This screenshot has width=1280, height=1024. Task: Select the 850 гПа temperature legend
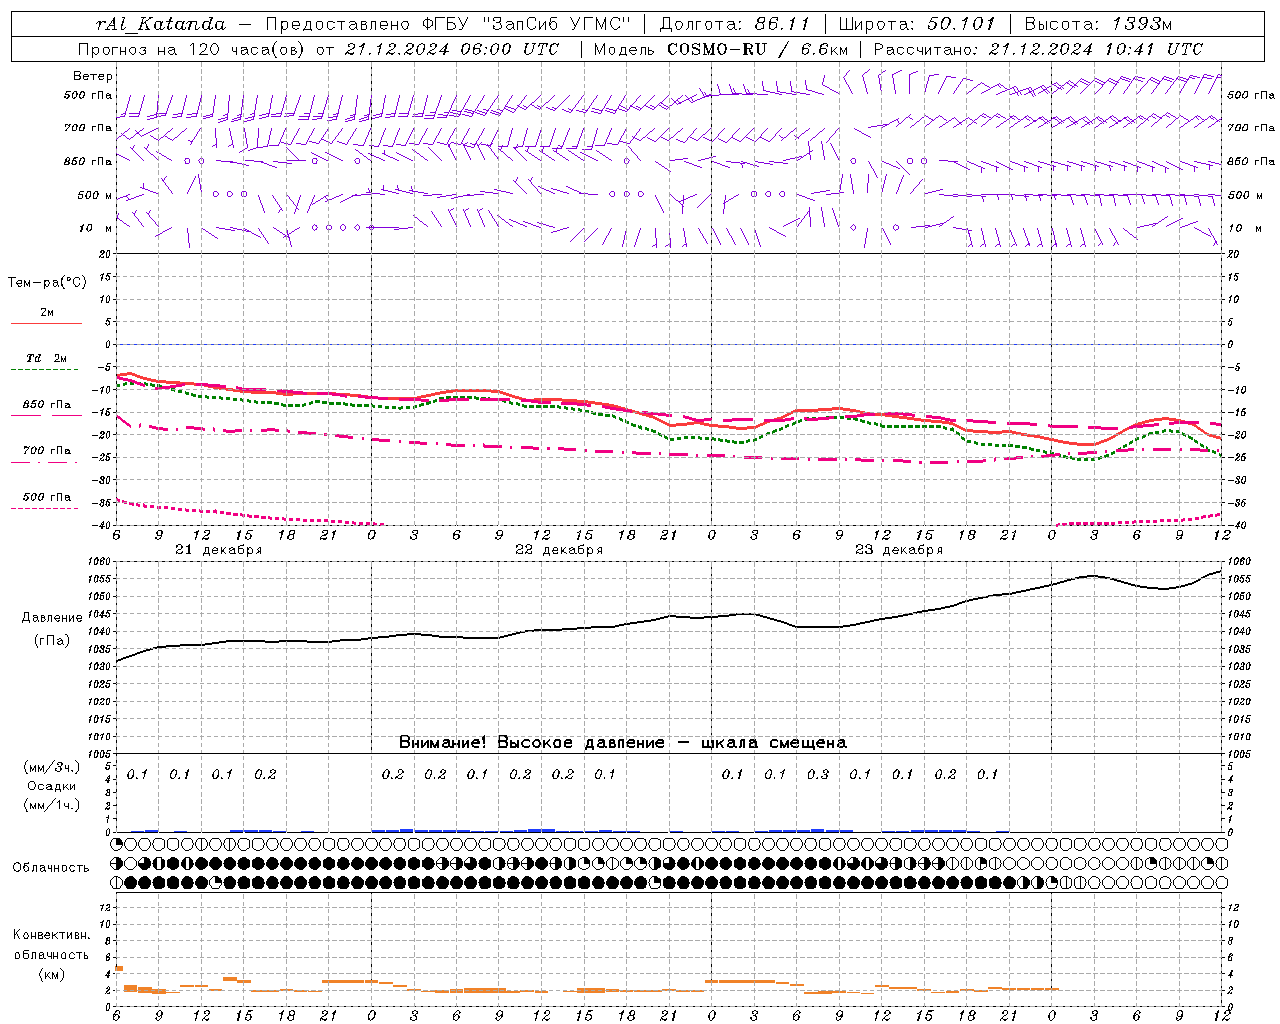point(47,409)
